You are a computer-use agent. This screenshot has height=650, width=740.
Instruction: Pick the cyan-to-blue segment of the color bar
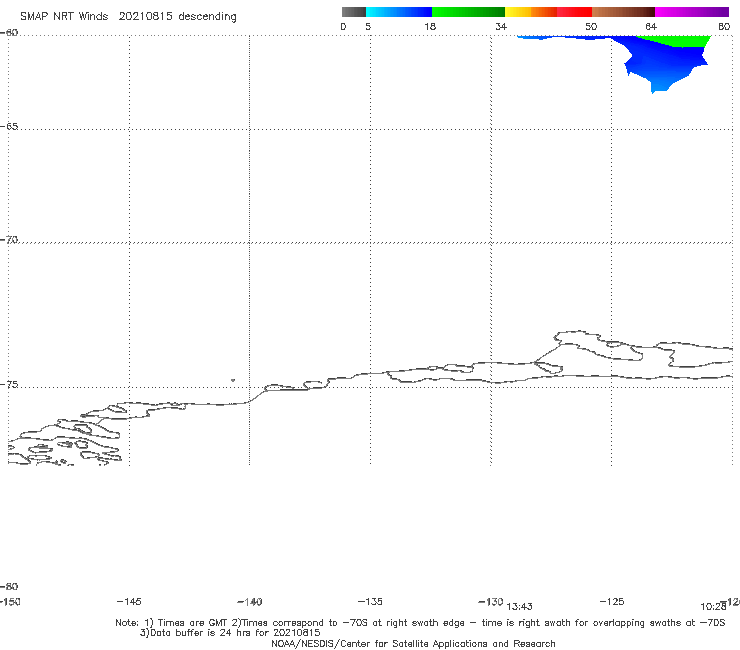pos(399,12)
